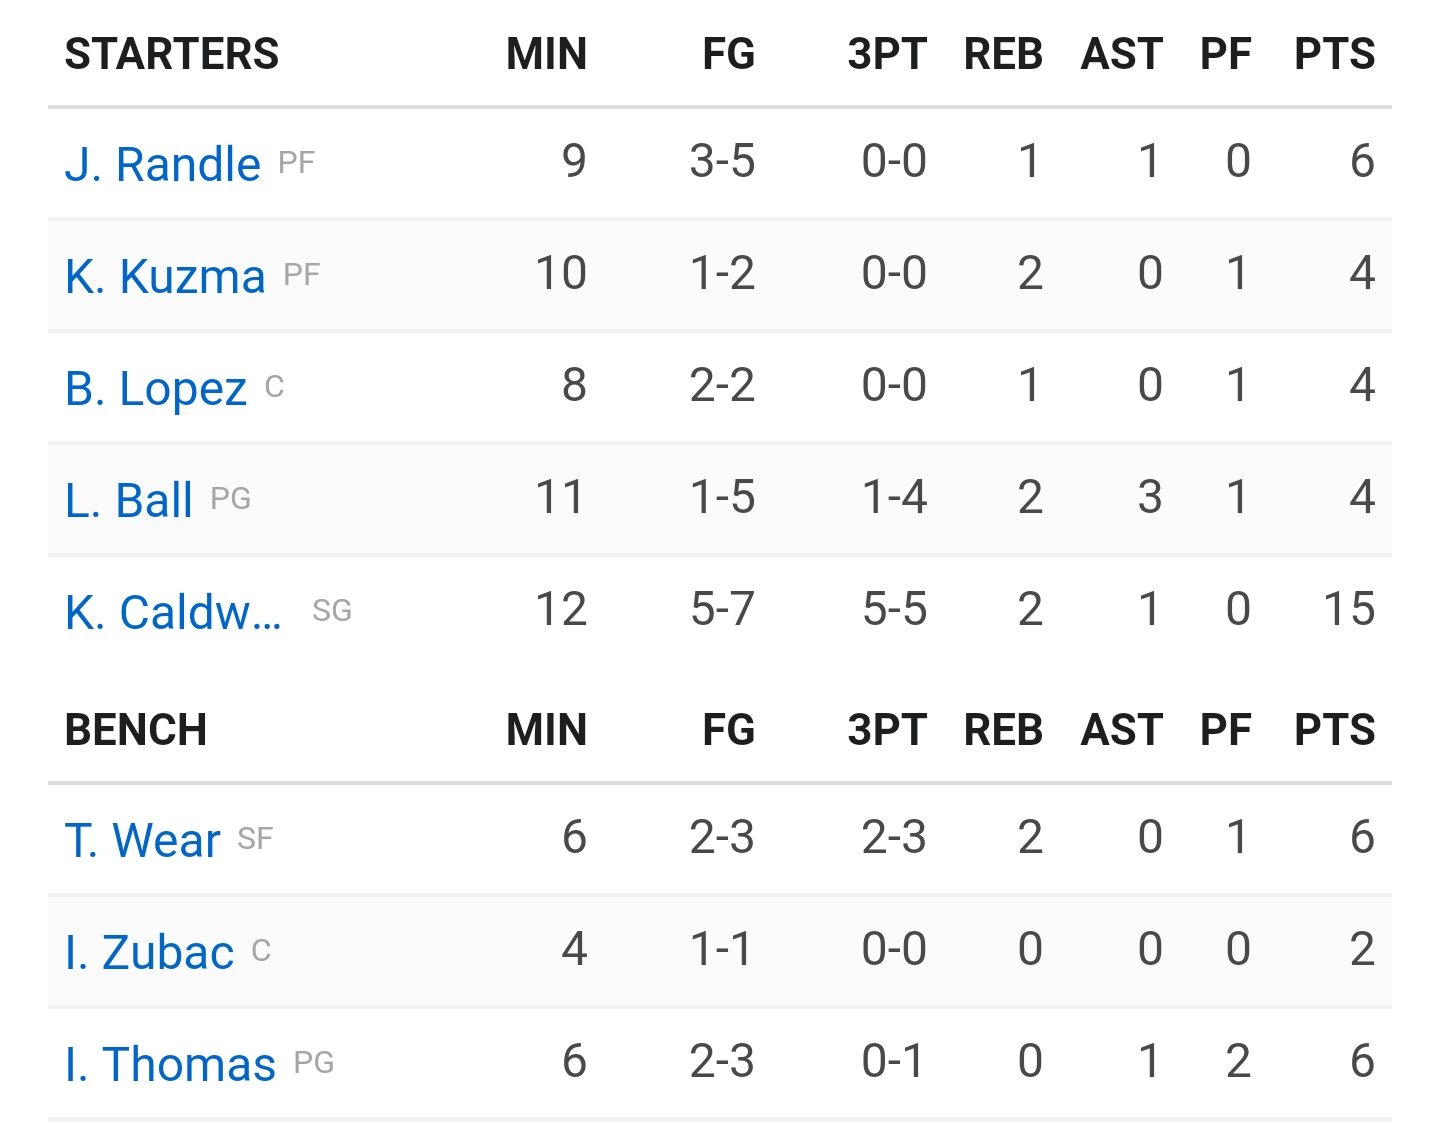The image size is (1440, 1123).
Task: Click L. Ball 1-4 three-point cell
Action: [x=895, y=497]
